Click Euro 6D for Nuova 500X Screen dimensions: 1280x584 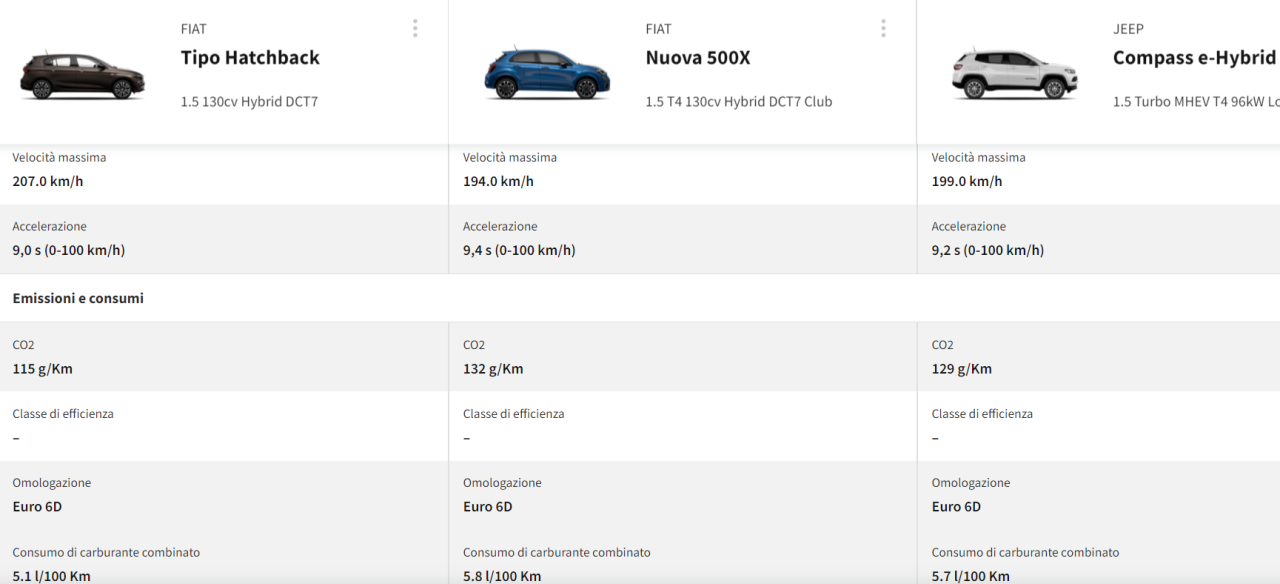point(488,507)
